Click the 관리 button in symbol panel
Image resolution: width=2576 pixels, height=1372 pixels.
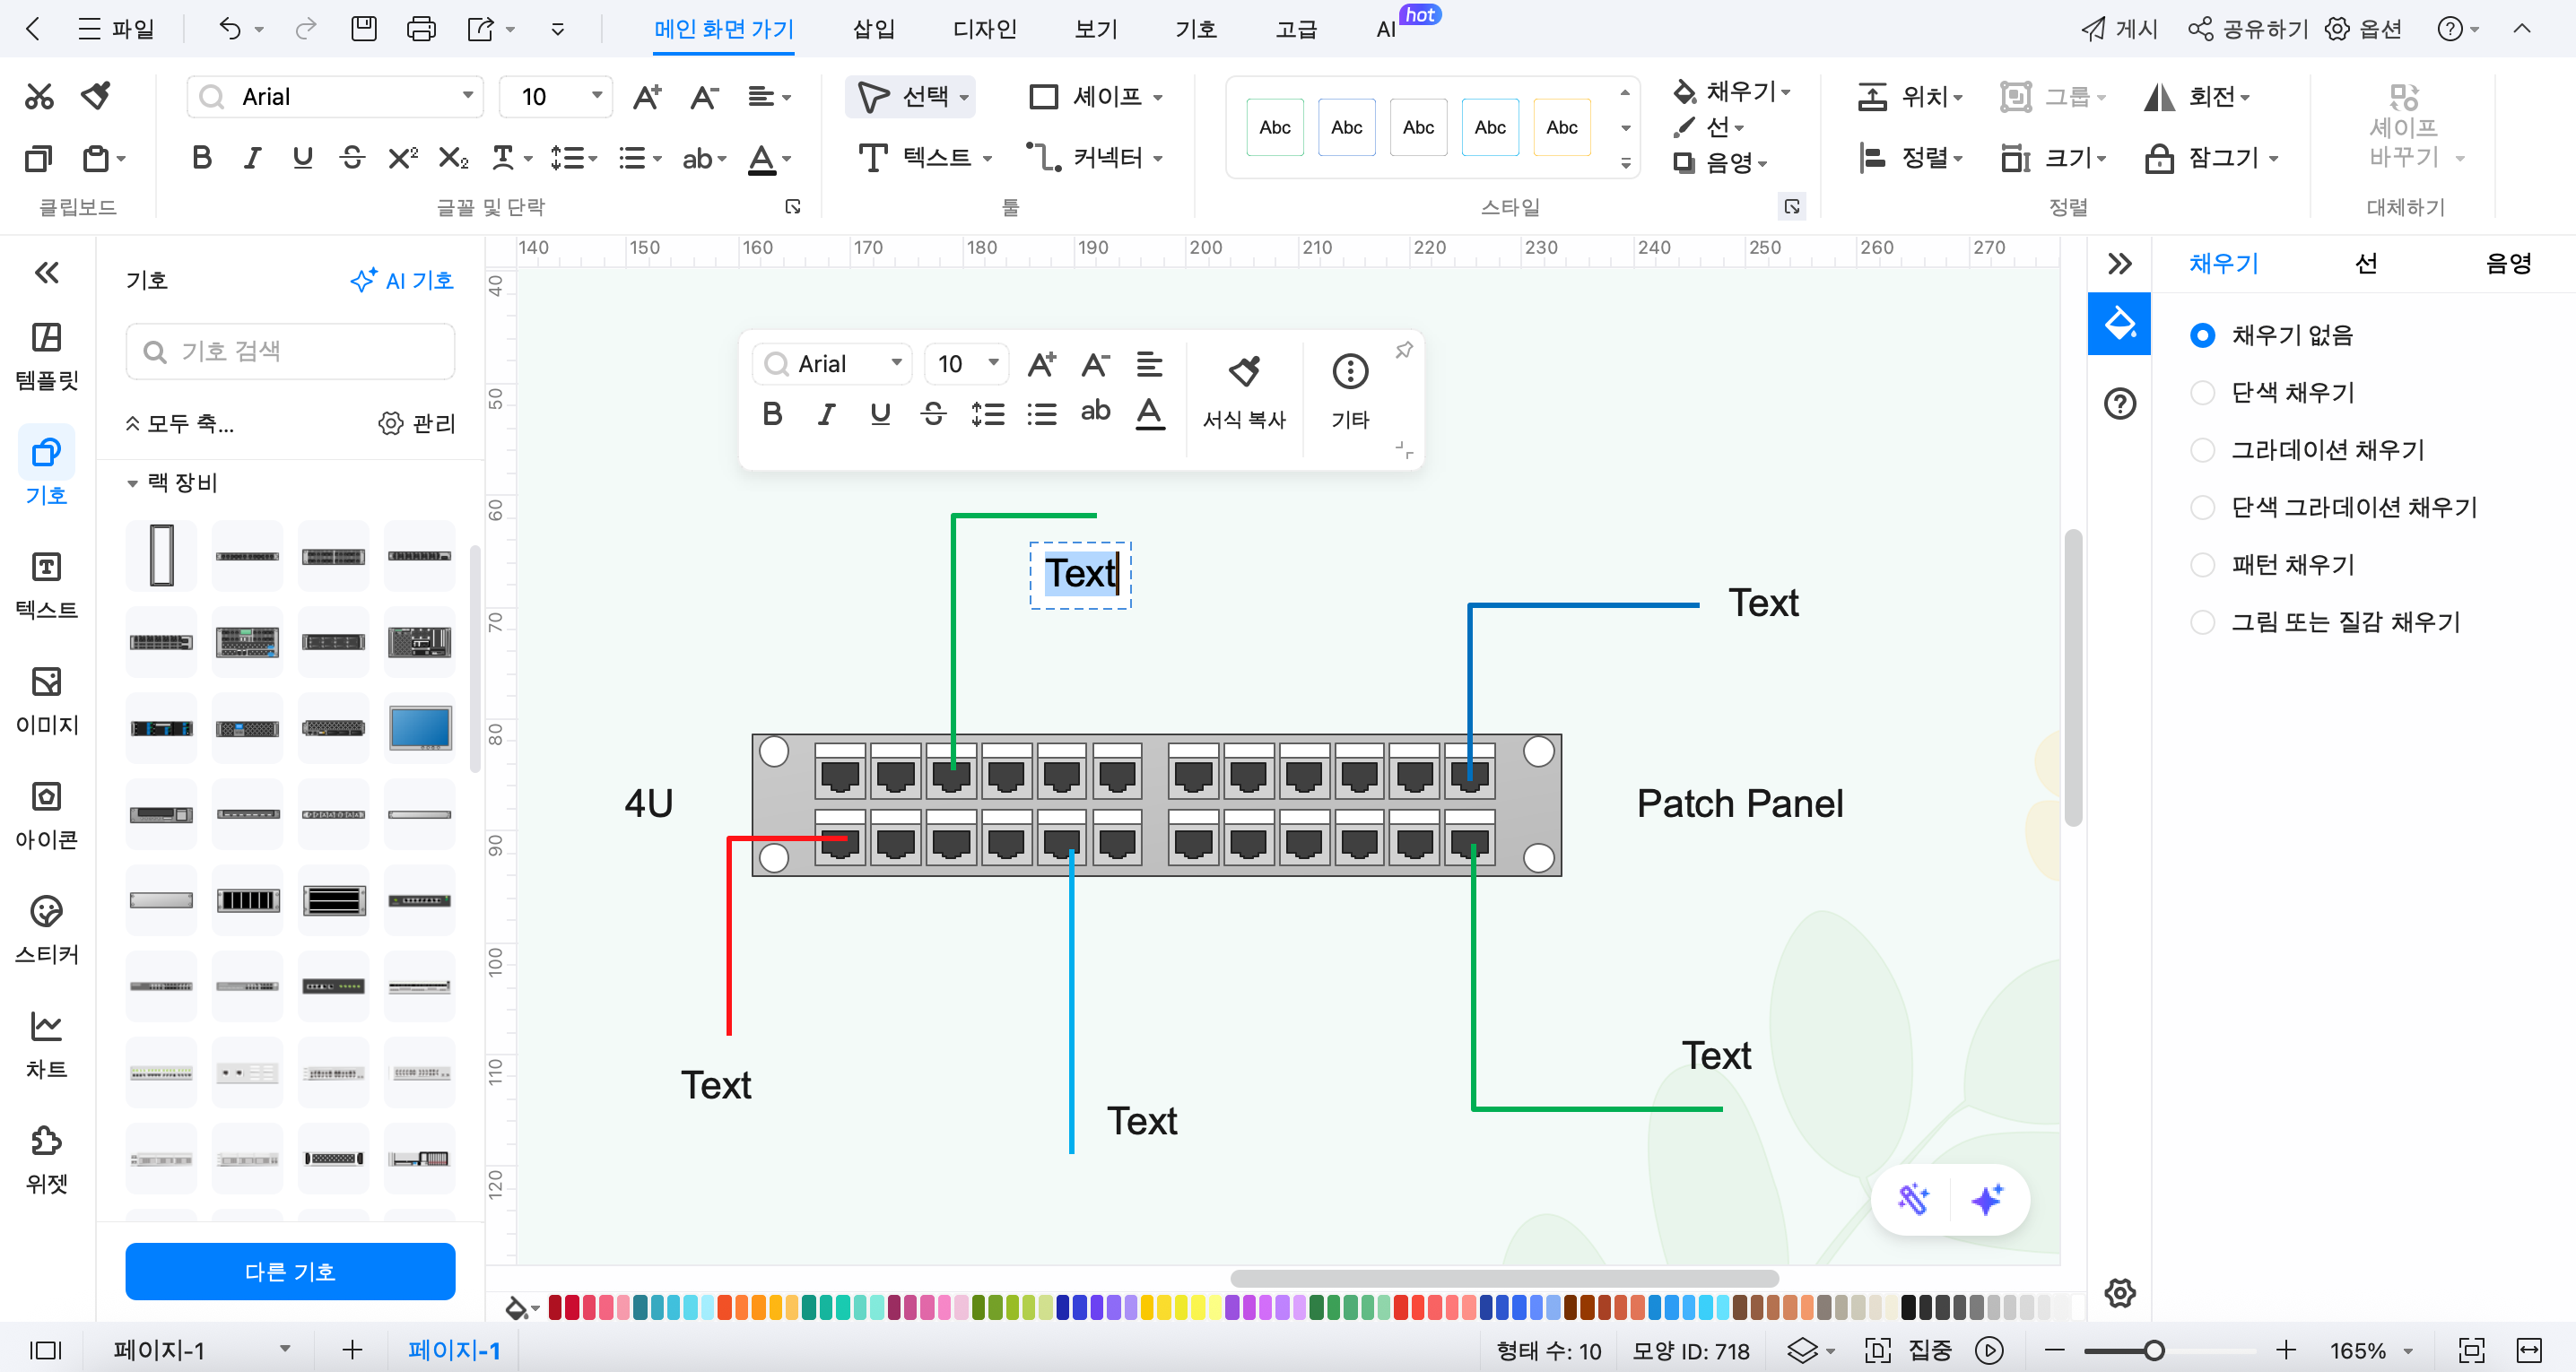[417, 423]
